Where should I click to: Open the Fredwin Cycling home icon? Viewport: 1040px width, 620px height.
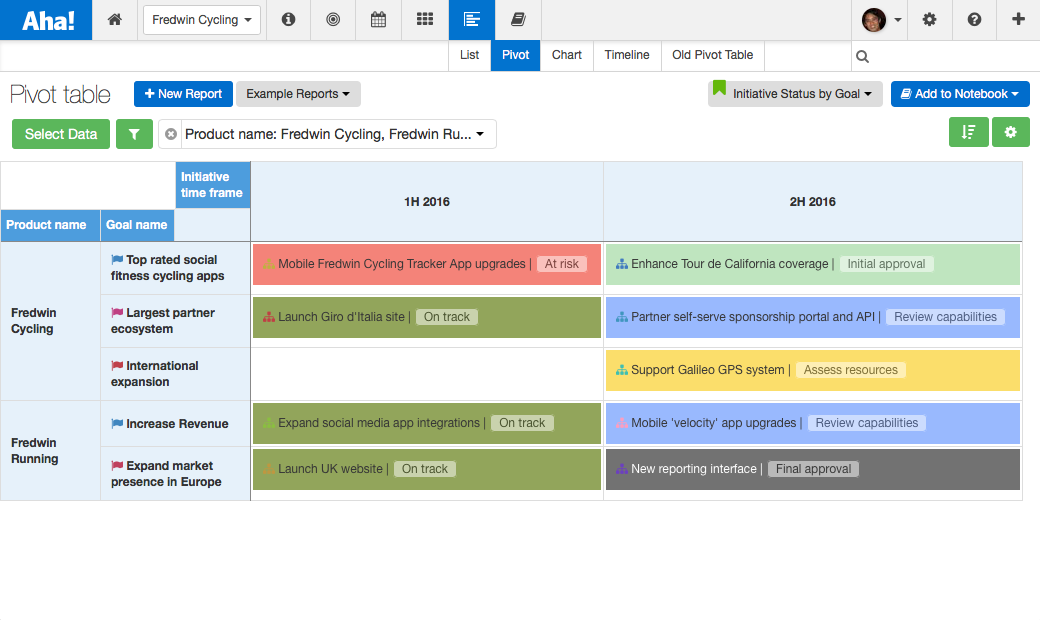point(114,19)
